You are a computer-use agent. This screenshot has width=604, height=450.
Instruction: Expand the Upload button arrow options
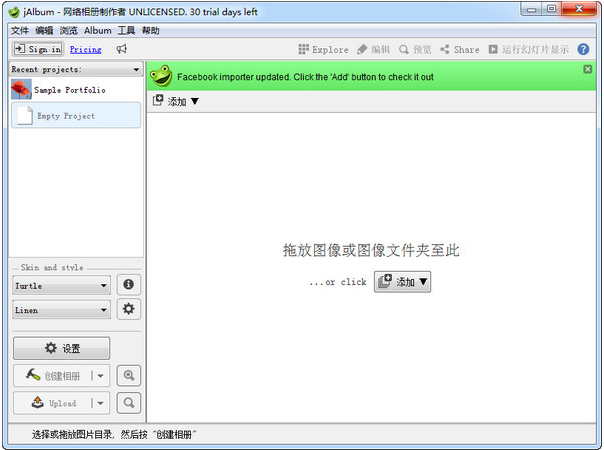(100, 403)
